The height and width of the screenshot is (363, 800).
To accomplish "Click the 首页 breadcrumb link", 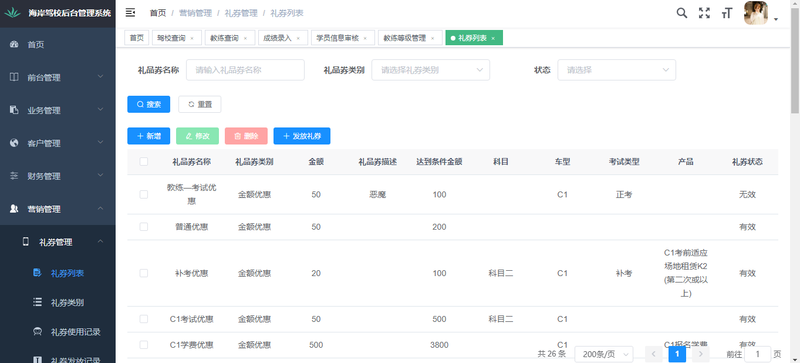I will pos(158,13).
